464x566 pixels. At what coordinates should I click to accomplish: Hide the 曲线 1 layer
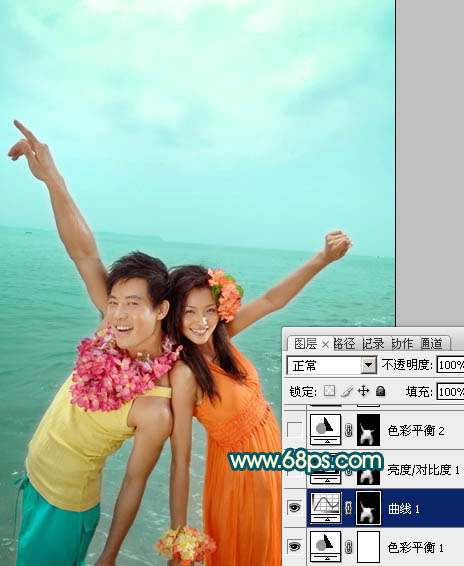[x=295, y=508]
